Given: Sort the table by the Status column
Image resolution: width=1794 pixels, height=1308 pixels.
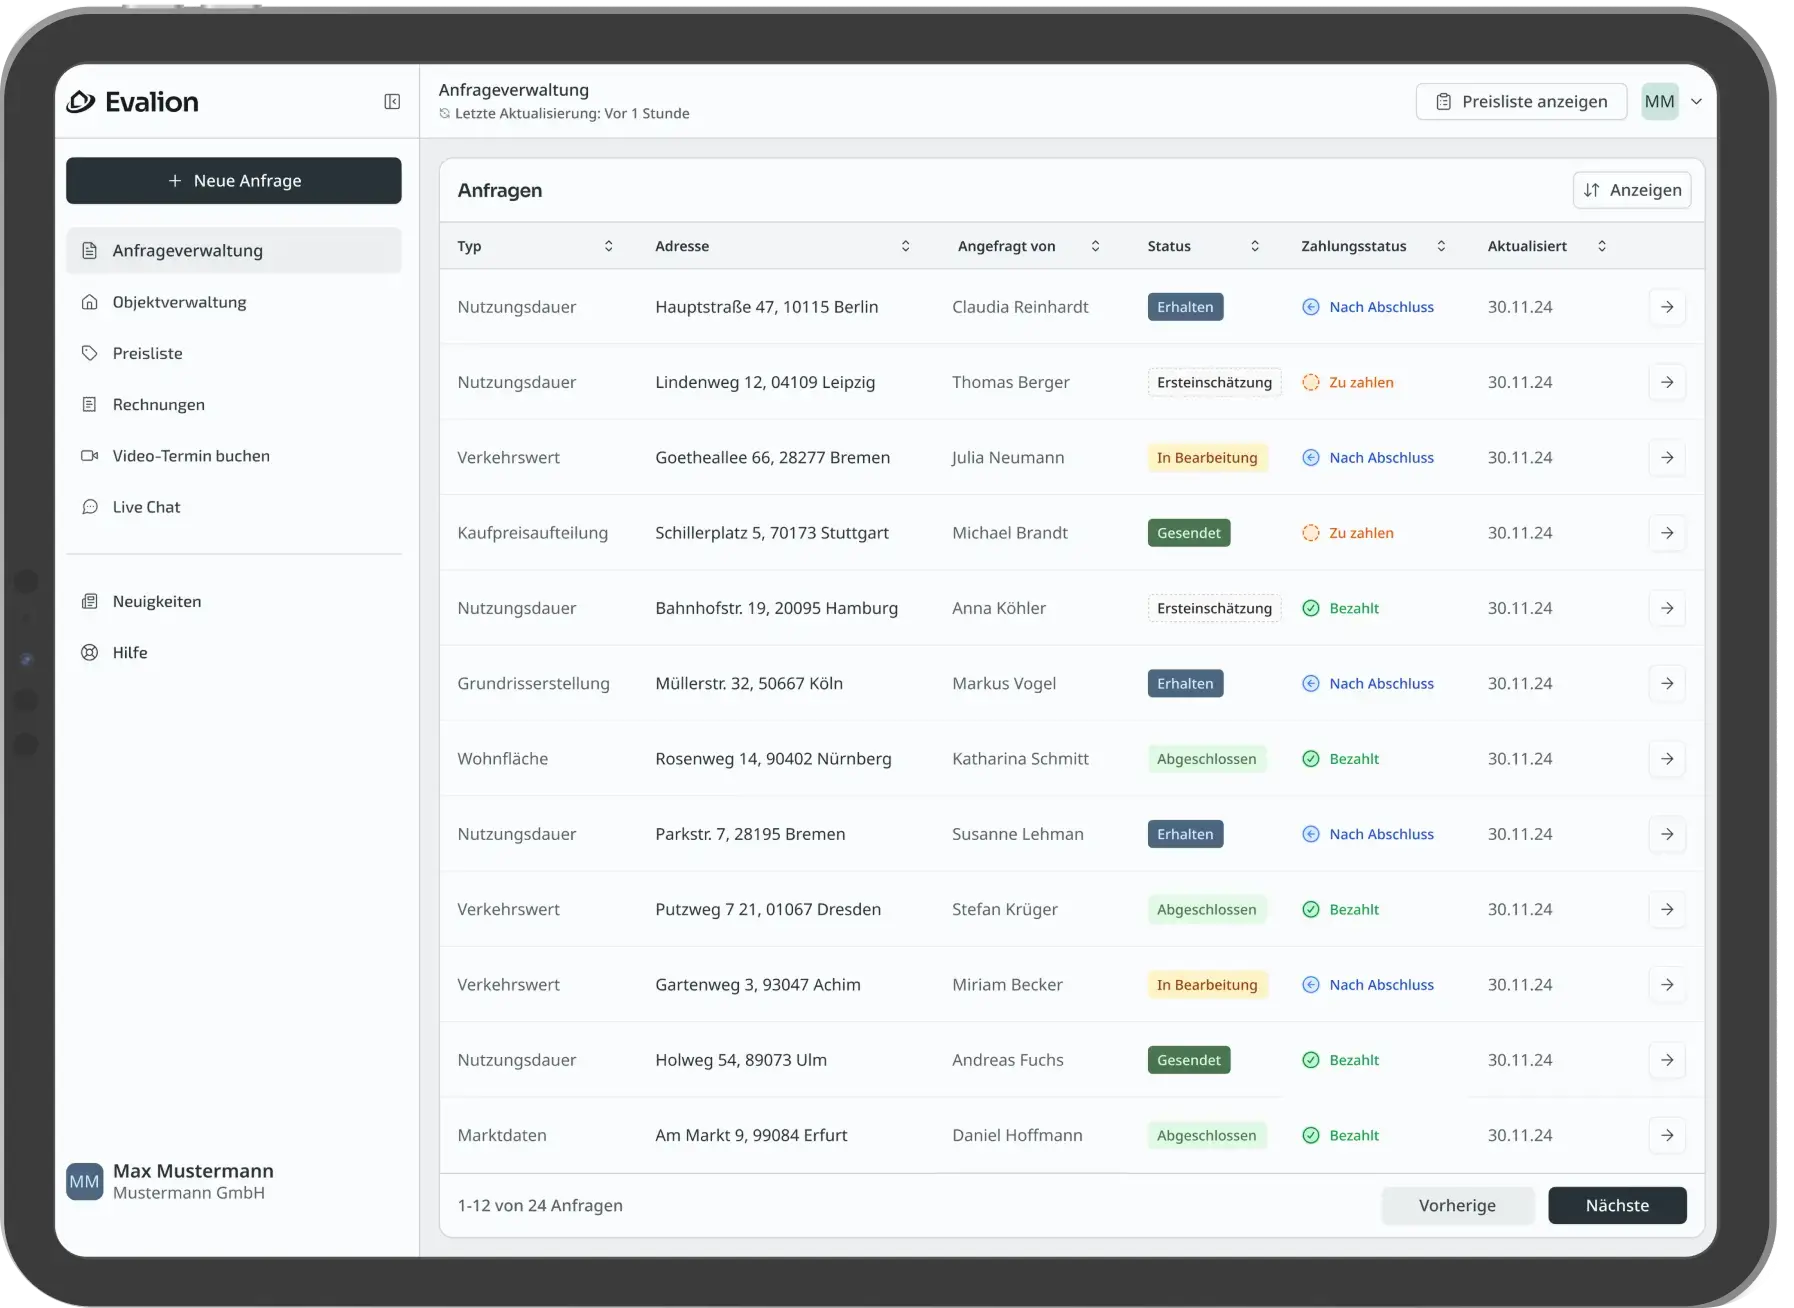Looking at the screenshot, I should (1257, 246).
